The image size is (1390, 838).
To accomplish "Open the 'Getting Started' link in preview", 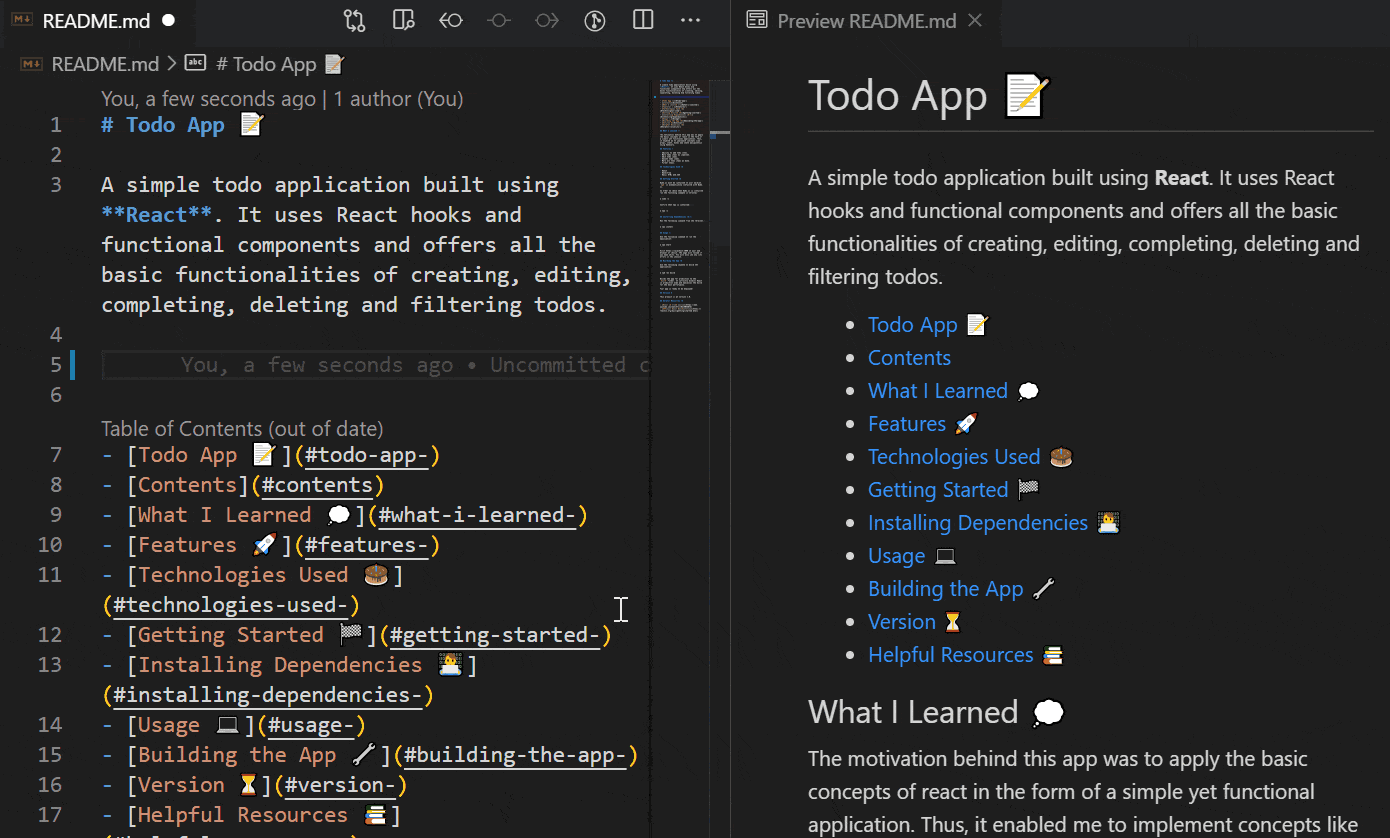I will coord(938,490).
